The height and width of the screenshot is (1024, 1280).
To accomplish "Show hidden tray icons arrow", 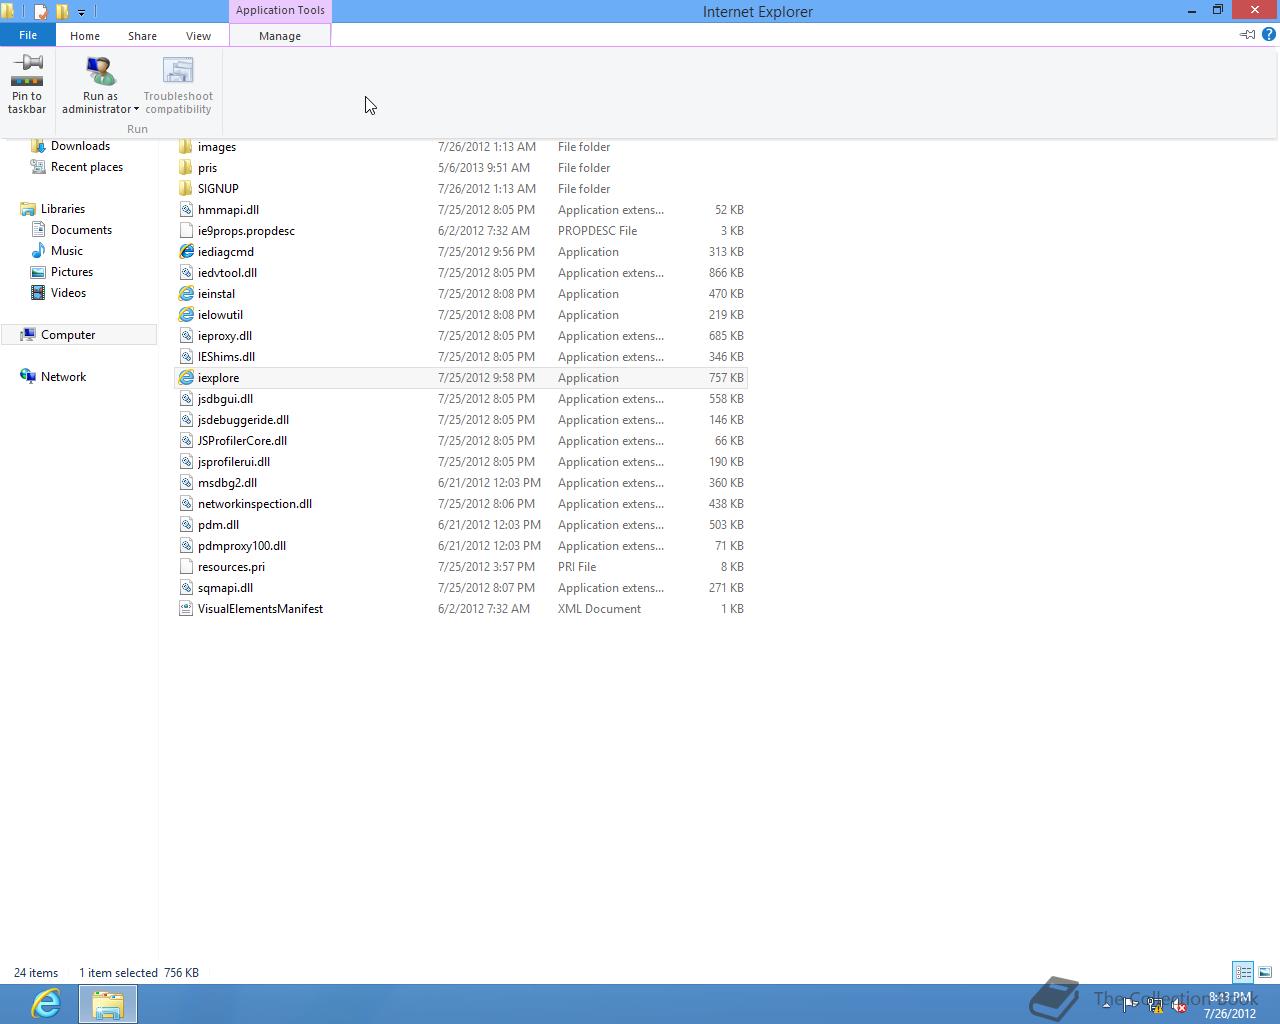I will click(x=1106, y=1005).
